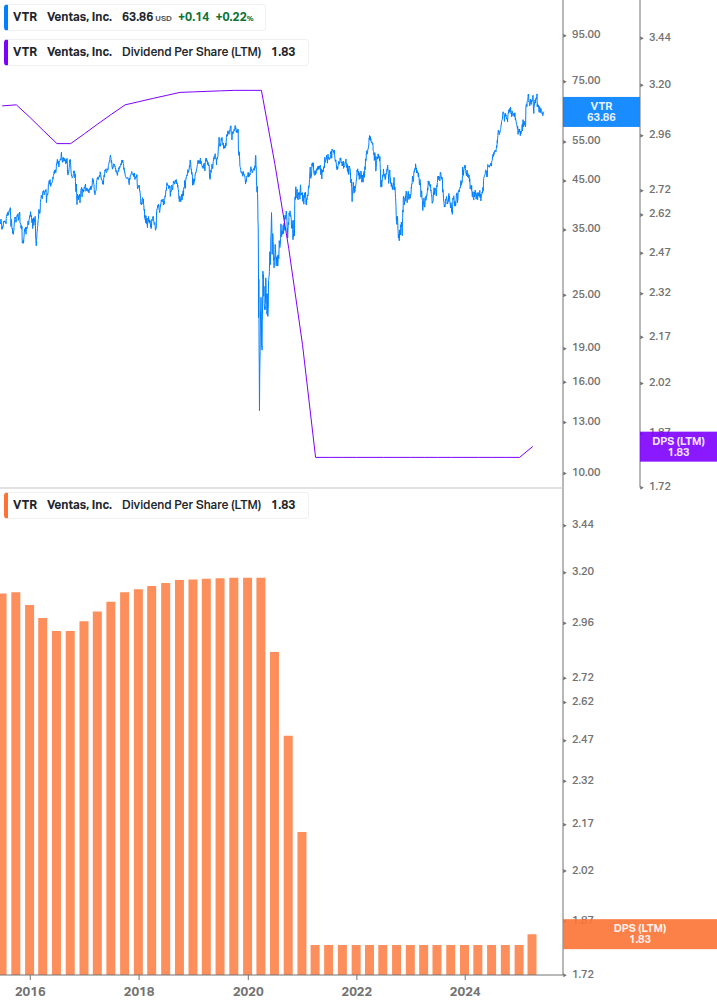Click the 35.00 price axis label

point(586,228)
